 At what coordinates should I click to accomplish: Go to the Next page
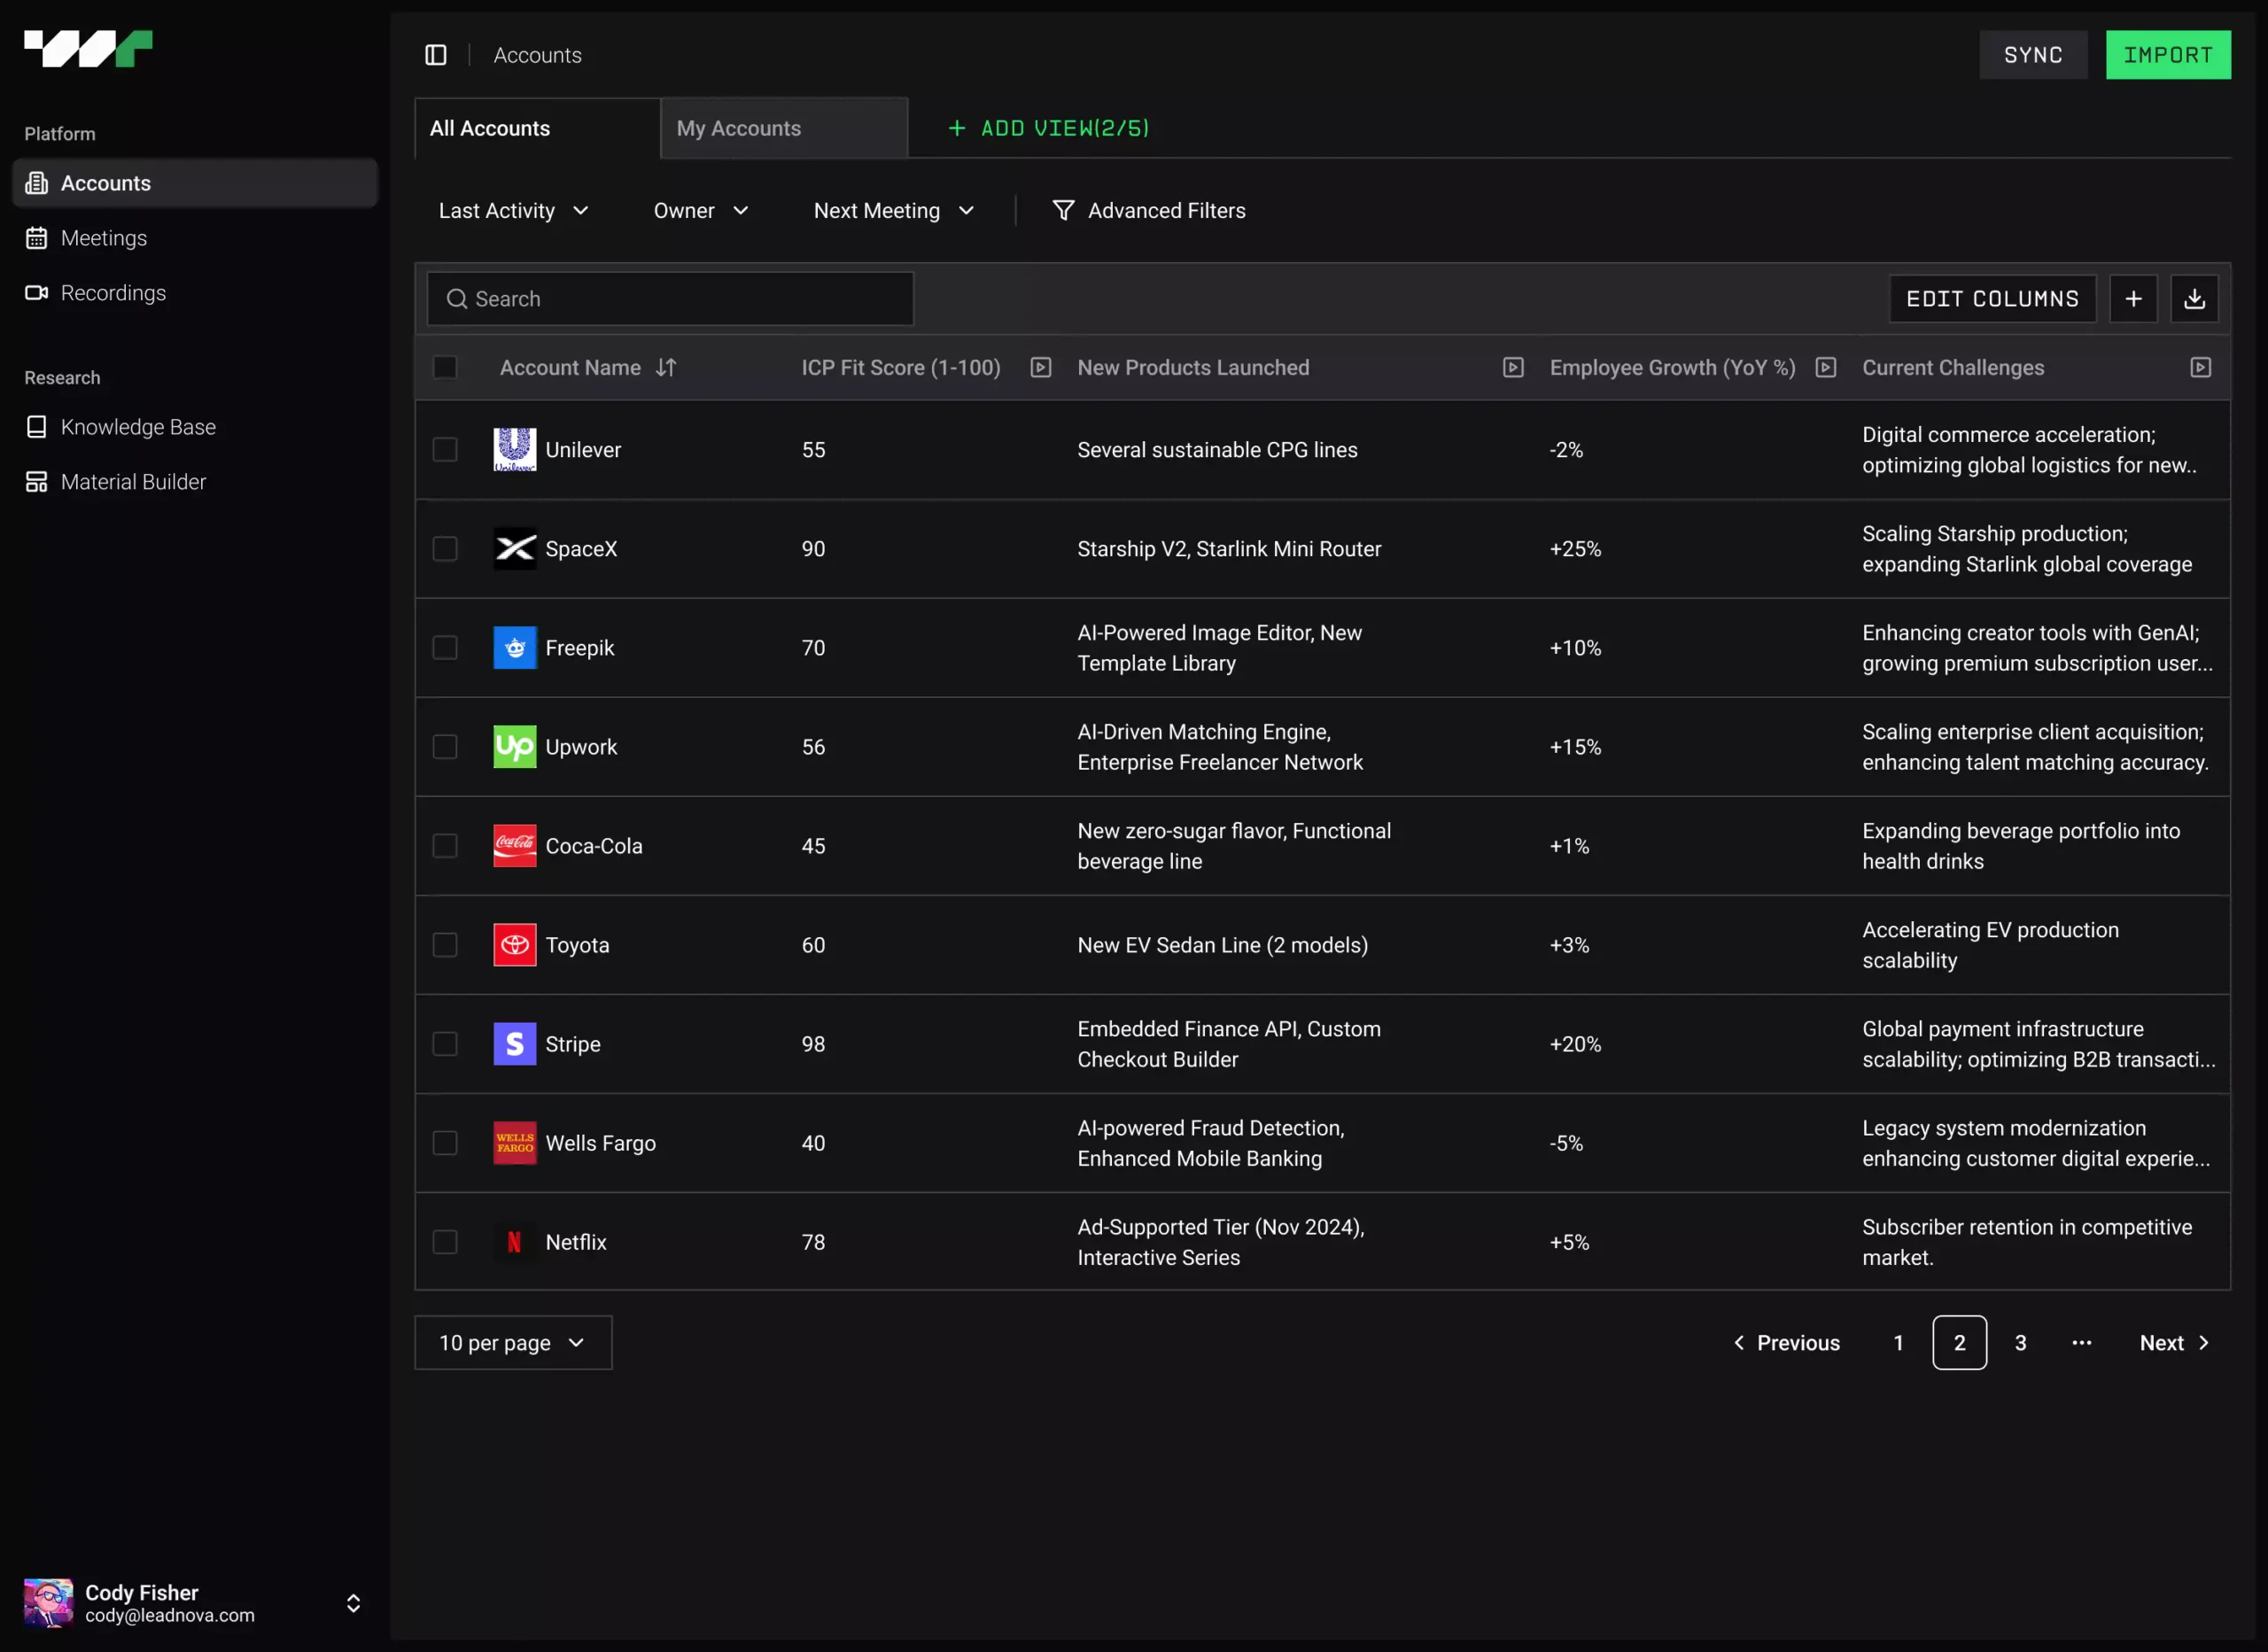point(2173,1343)
